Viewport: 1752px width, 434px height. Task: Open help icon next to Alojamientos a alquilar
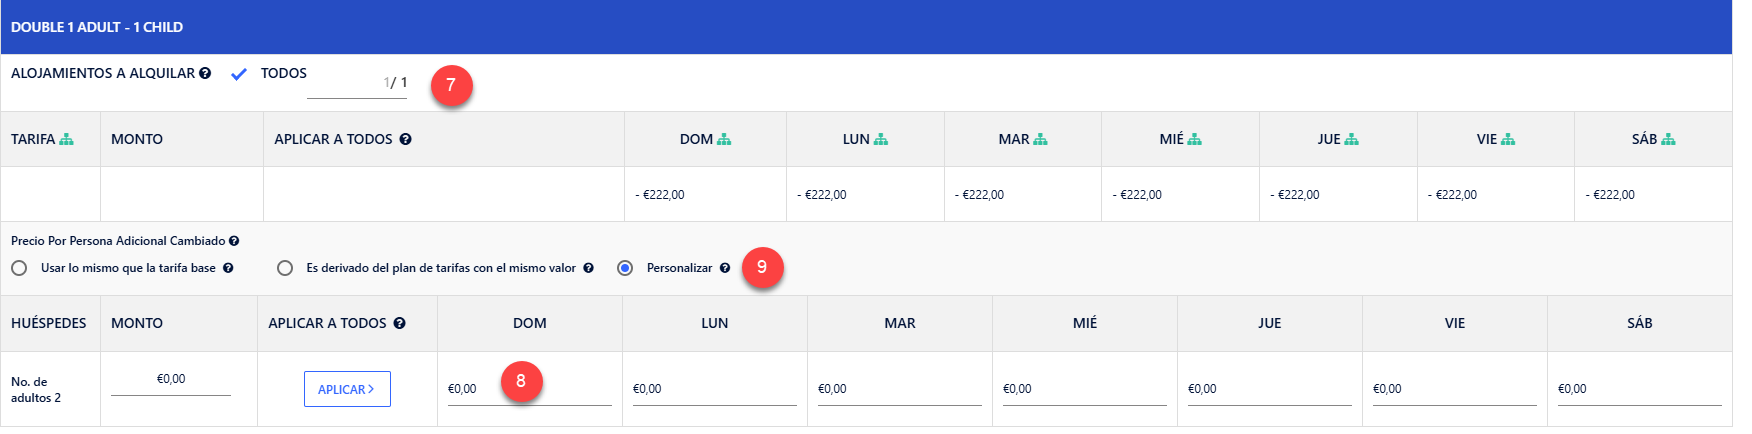(x=205, y=73)
